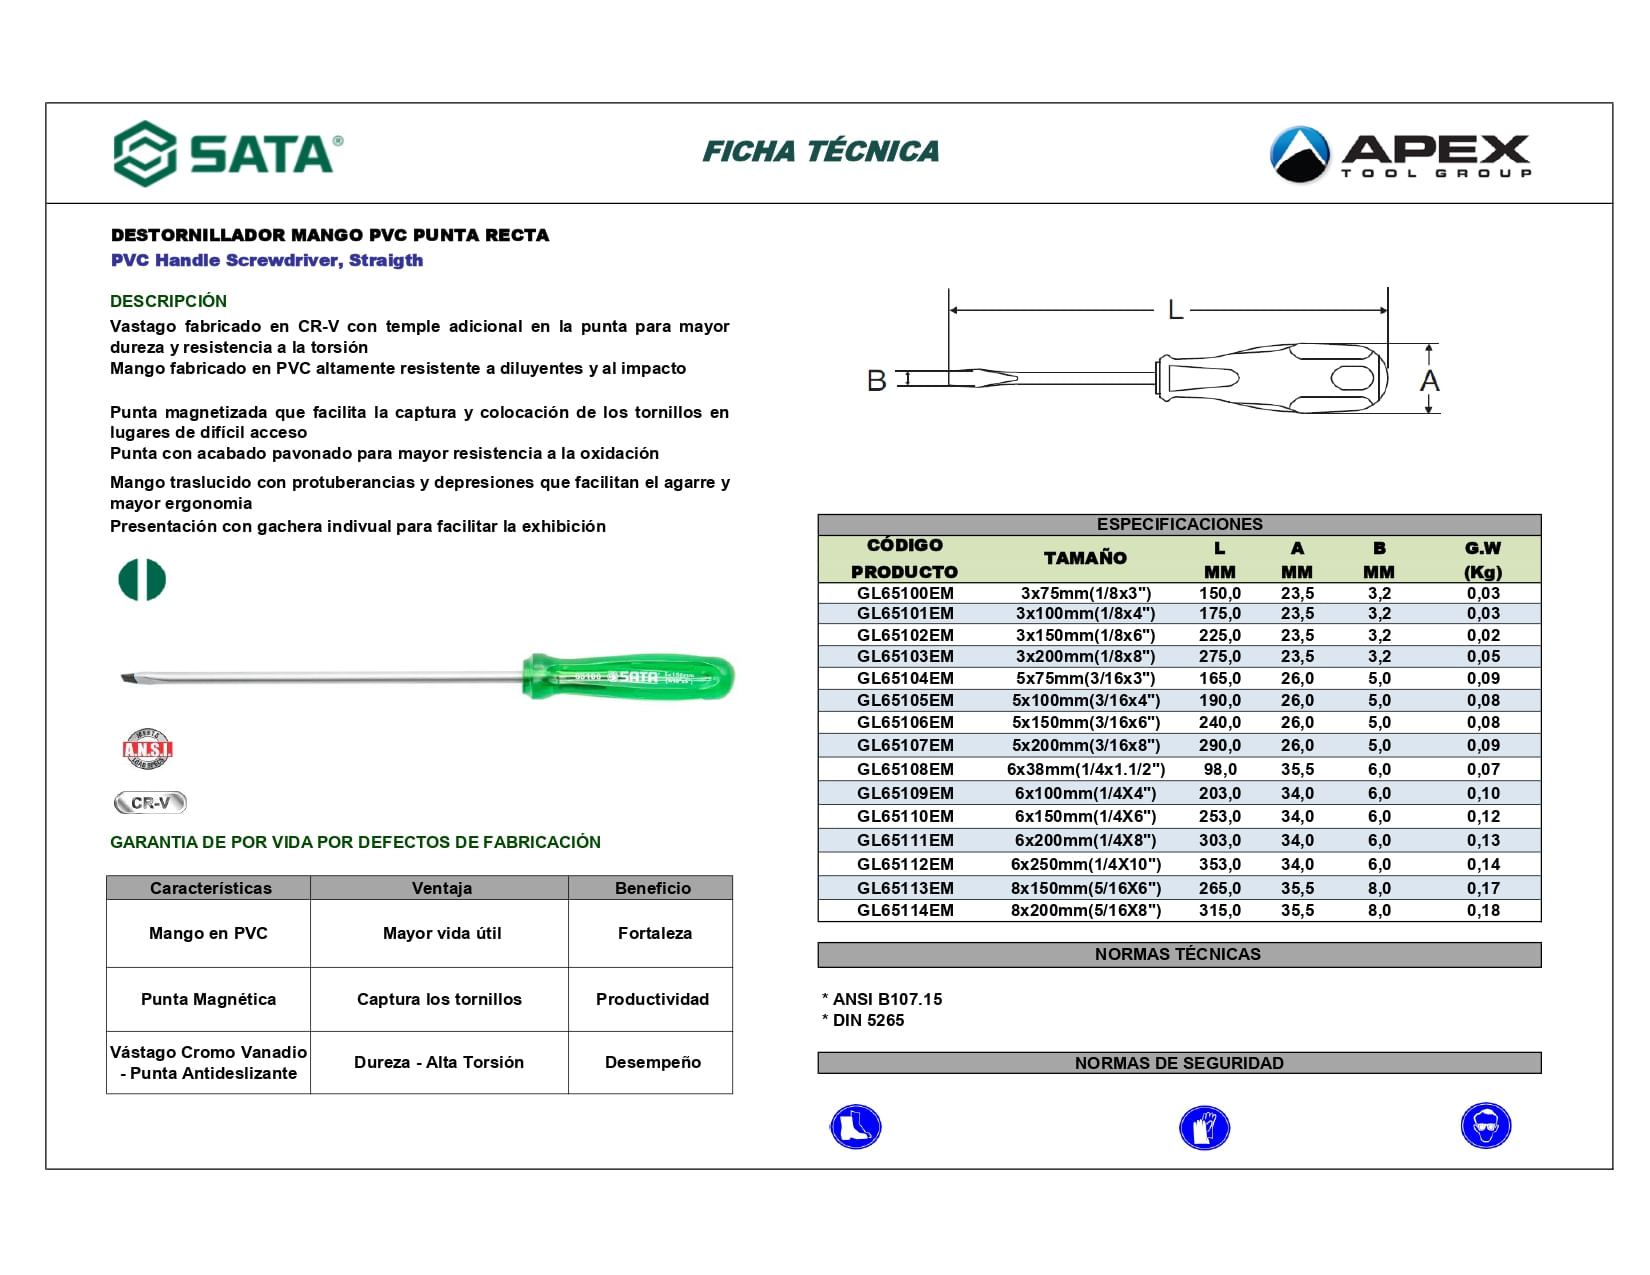Click the safety goggles icon

click(x=1485, y=1126)
